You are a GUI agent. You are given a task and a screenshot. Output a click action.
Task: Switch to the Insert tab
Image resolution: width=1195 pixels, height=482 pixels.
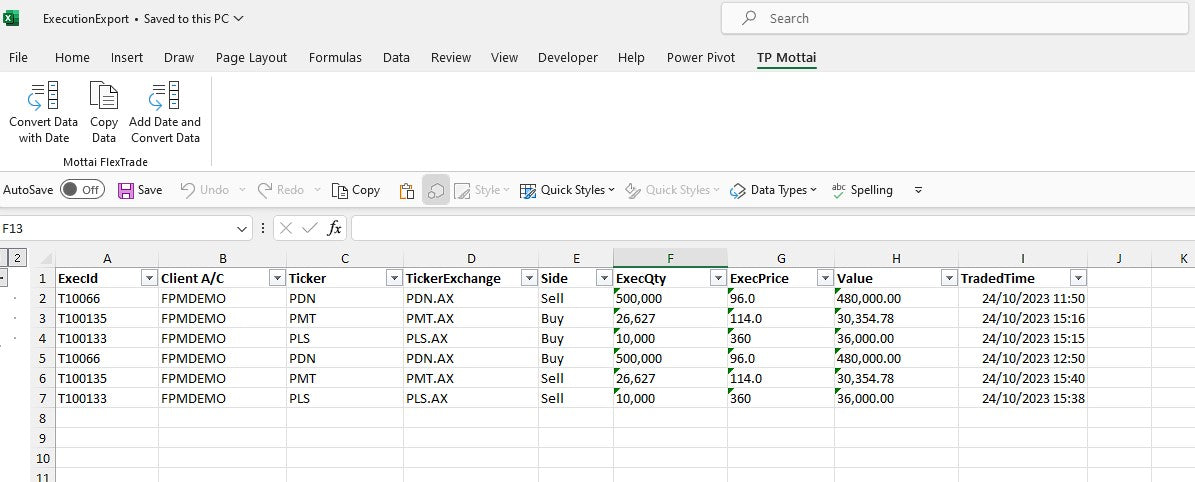pyautogui.click(x=127, y=57)
